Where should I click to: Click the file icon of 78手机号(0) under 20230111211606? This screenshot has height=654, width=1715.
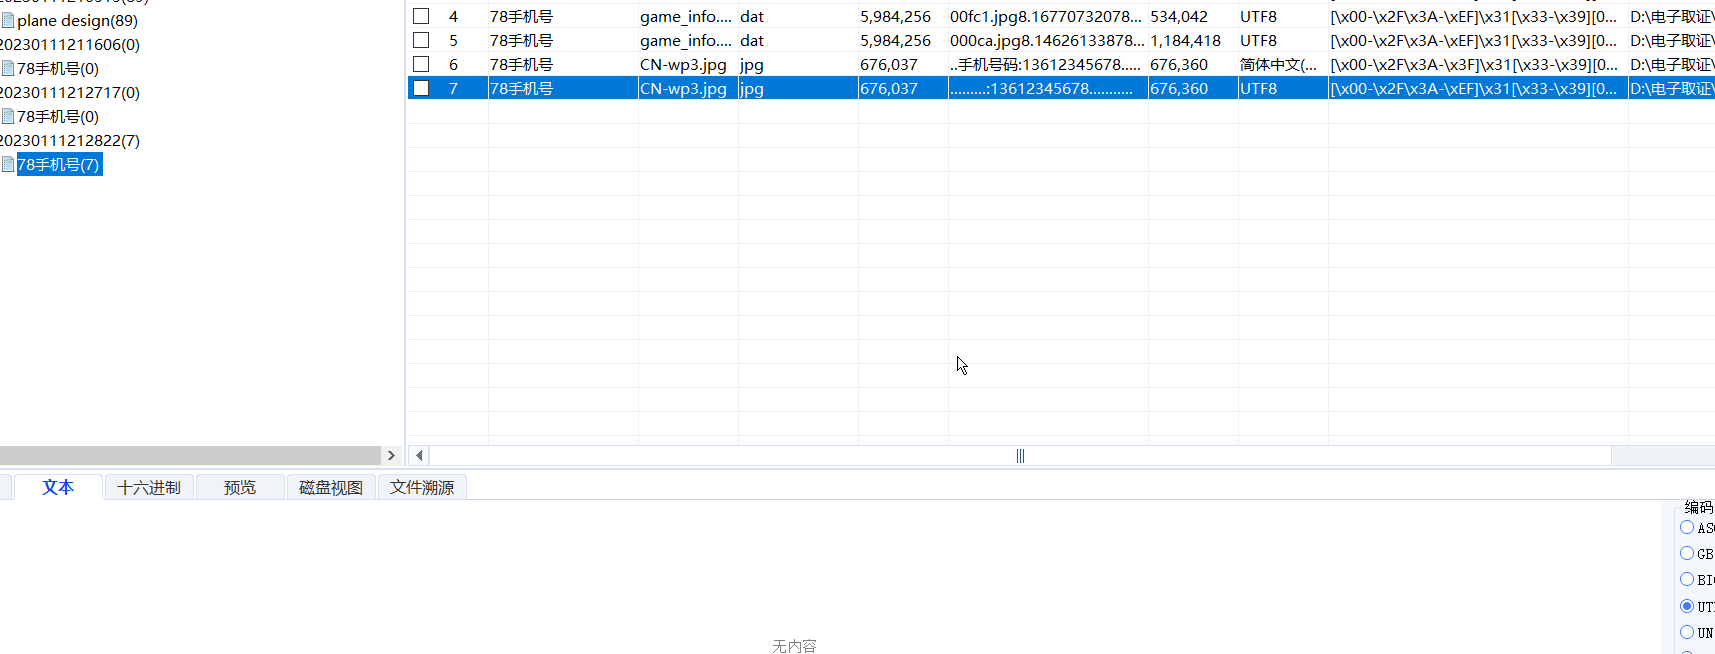coord(8,68)
